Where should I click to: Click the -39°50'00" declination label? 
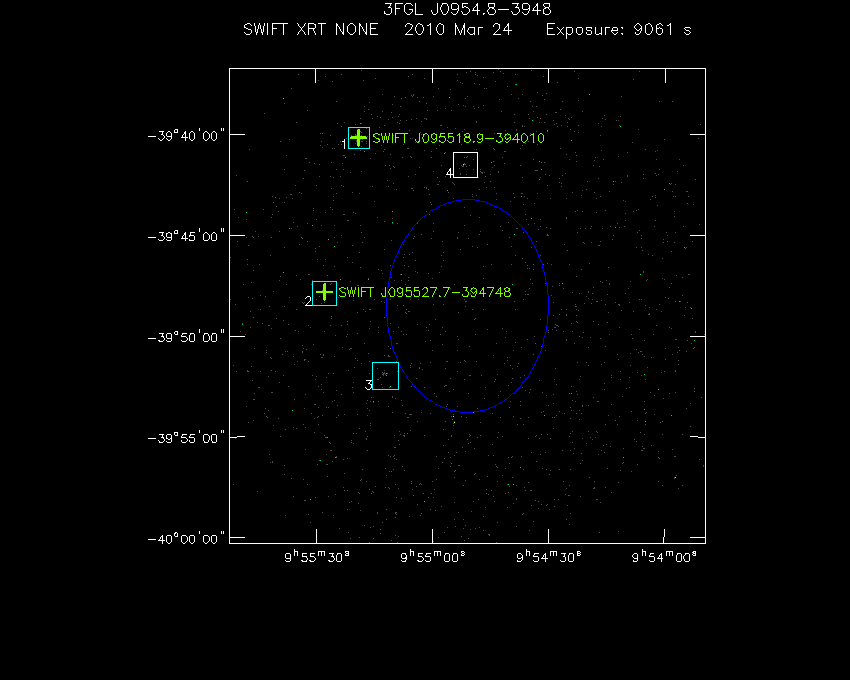pyautogui.click(x=186, y=337)
